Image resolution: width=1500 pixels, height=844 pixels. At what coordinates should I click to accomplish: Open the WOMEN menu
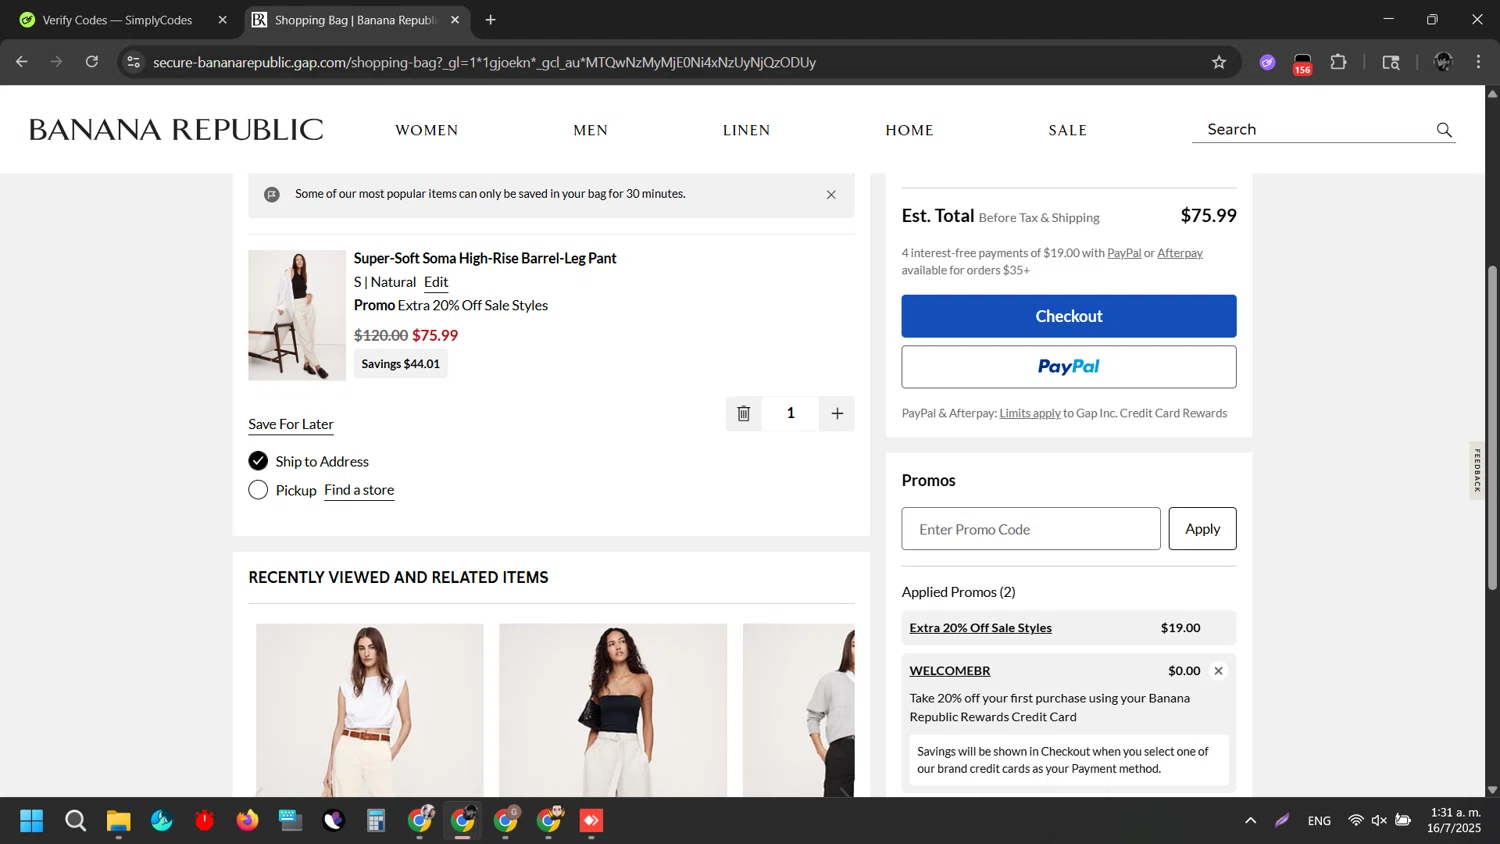(x=427, y=130)
